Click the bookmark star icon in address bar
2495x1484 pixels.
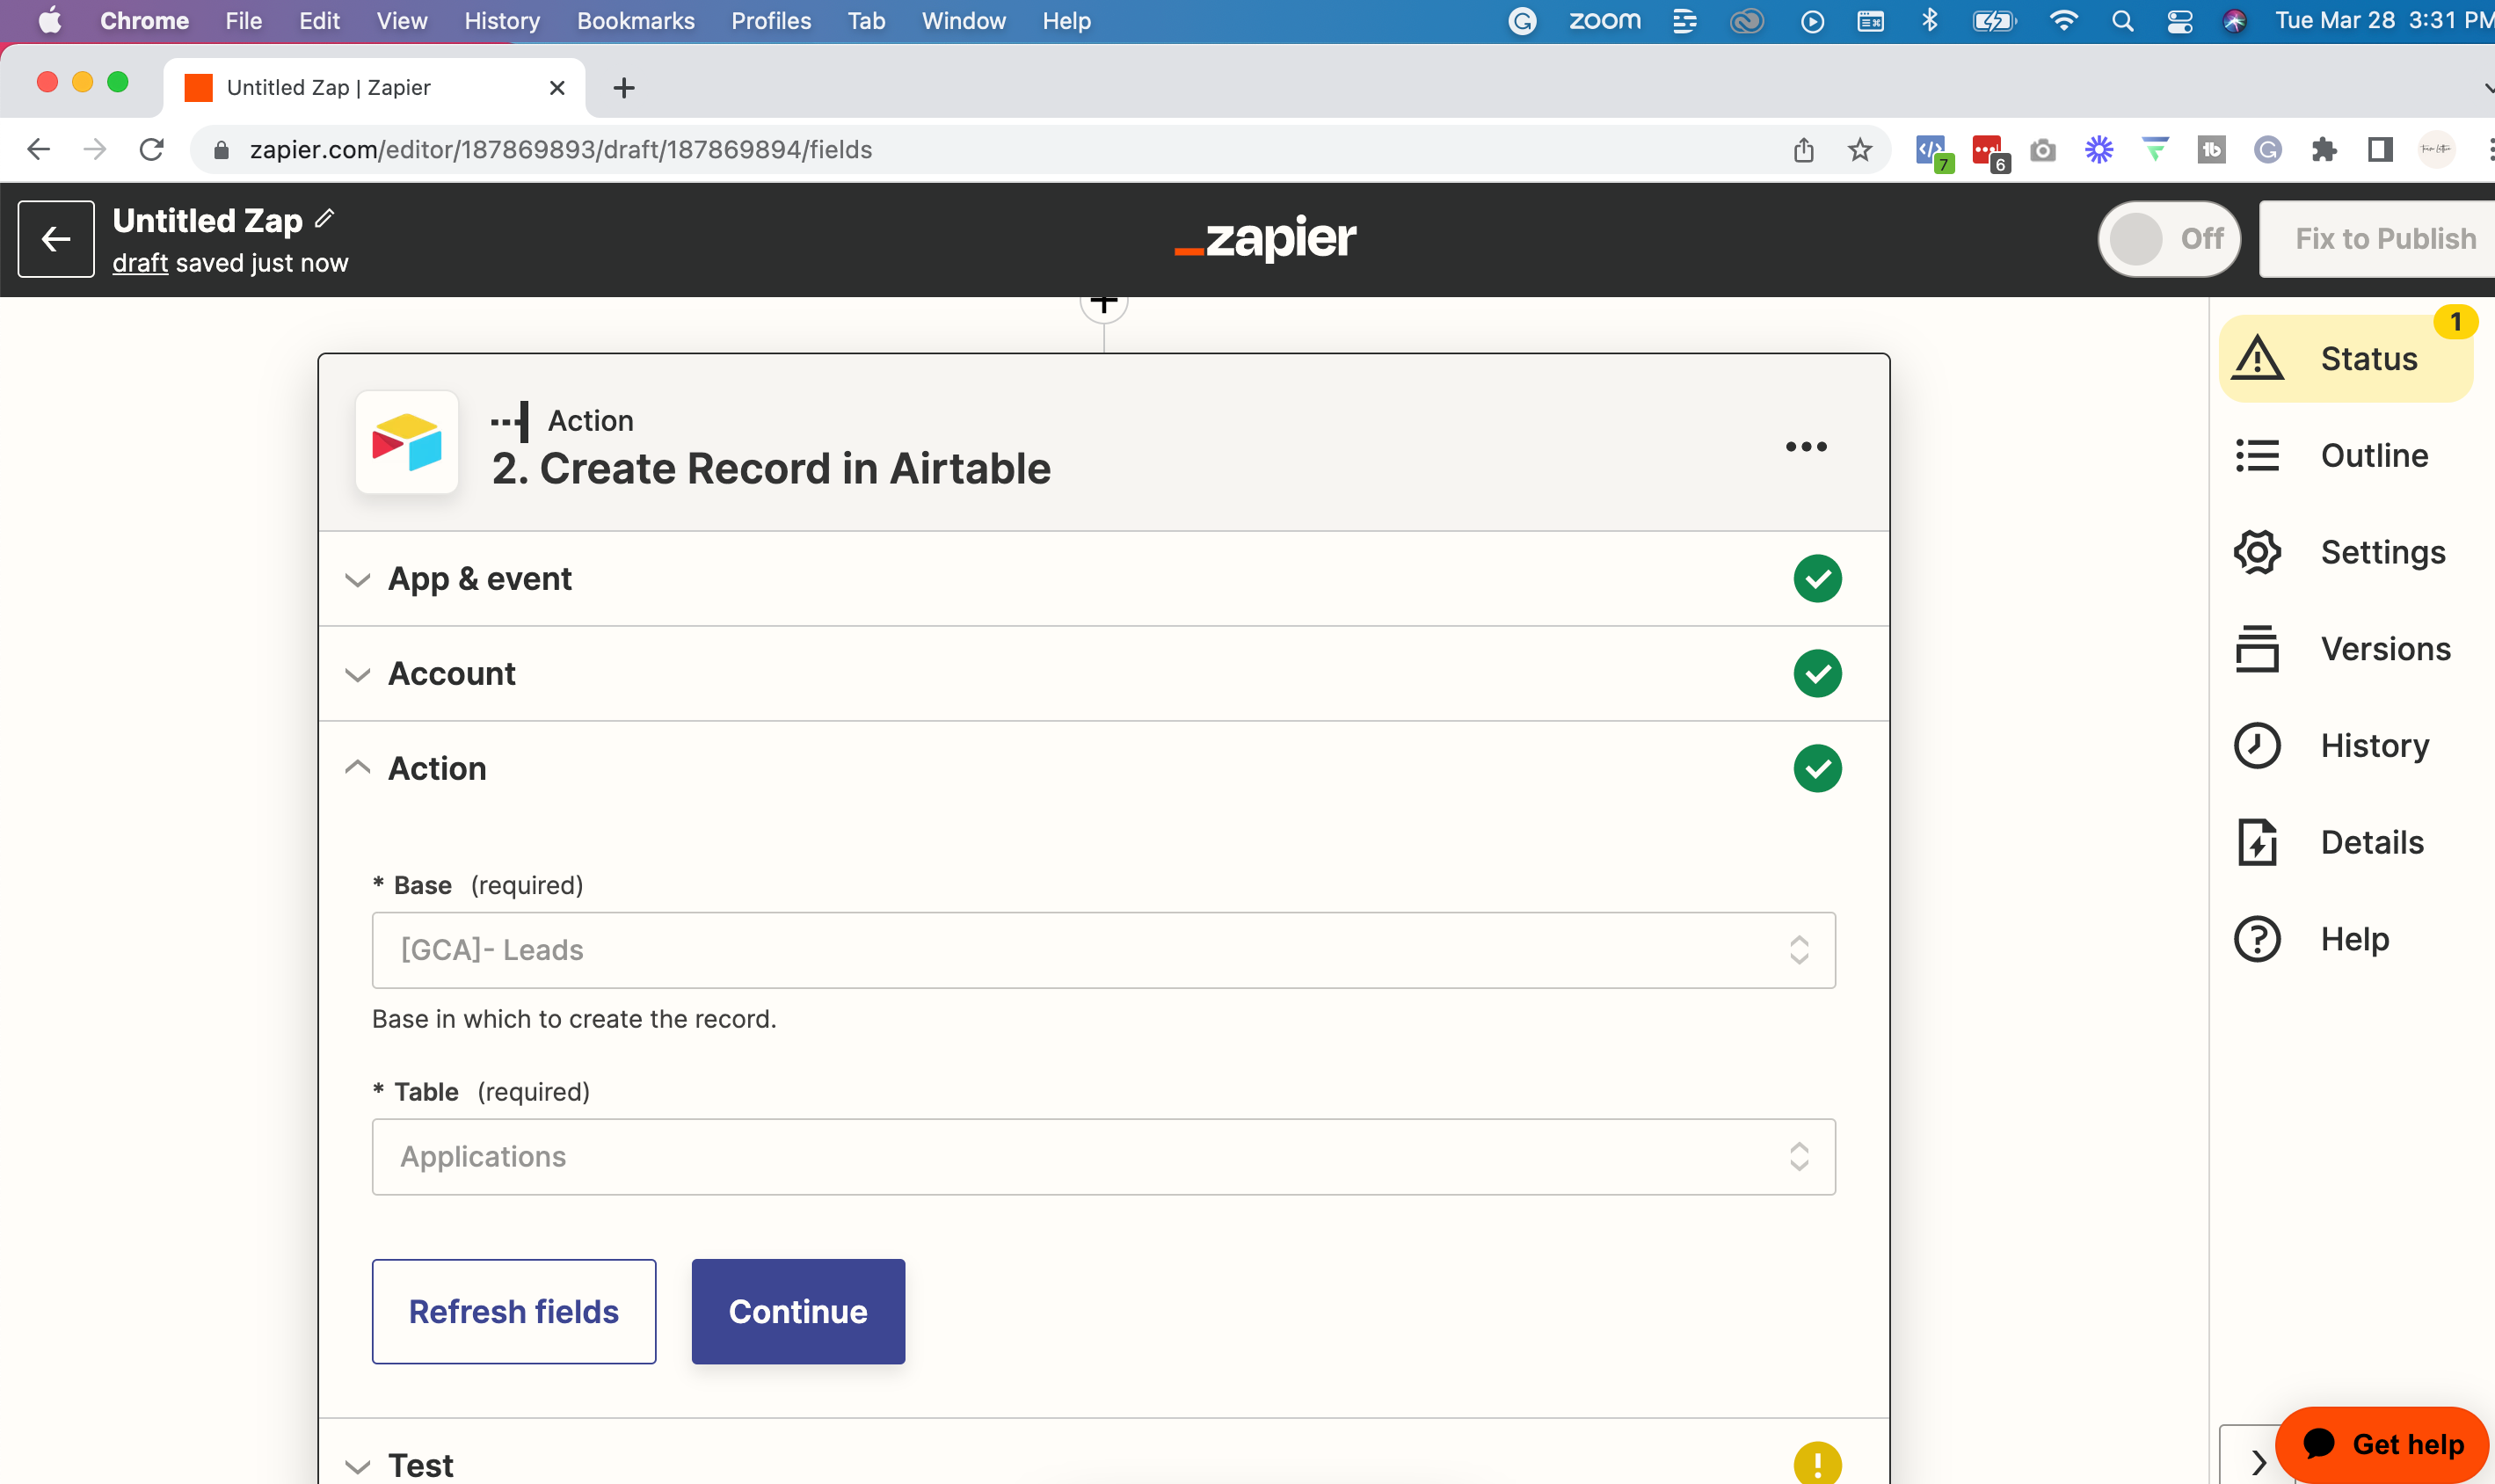(1860, 150)
